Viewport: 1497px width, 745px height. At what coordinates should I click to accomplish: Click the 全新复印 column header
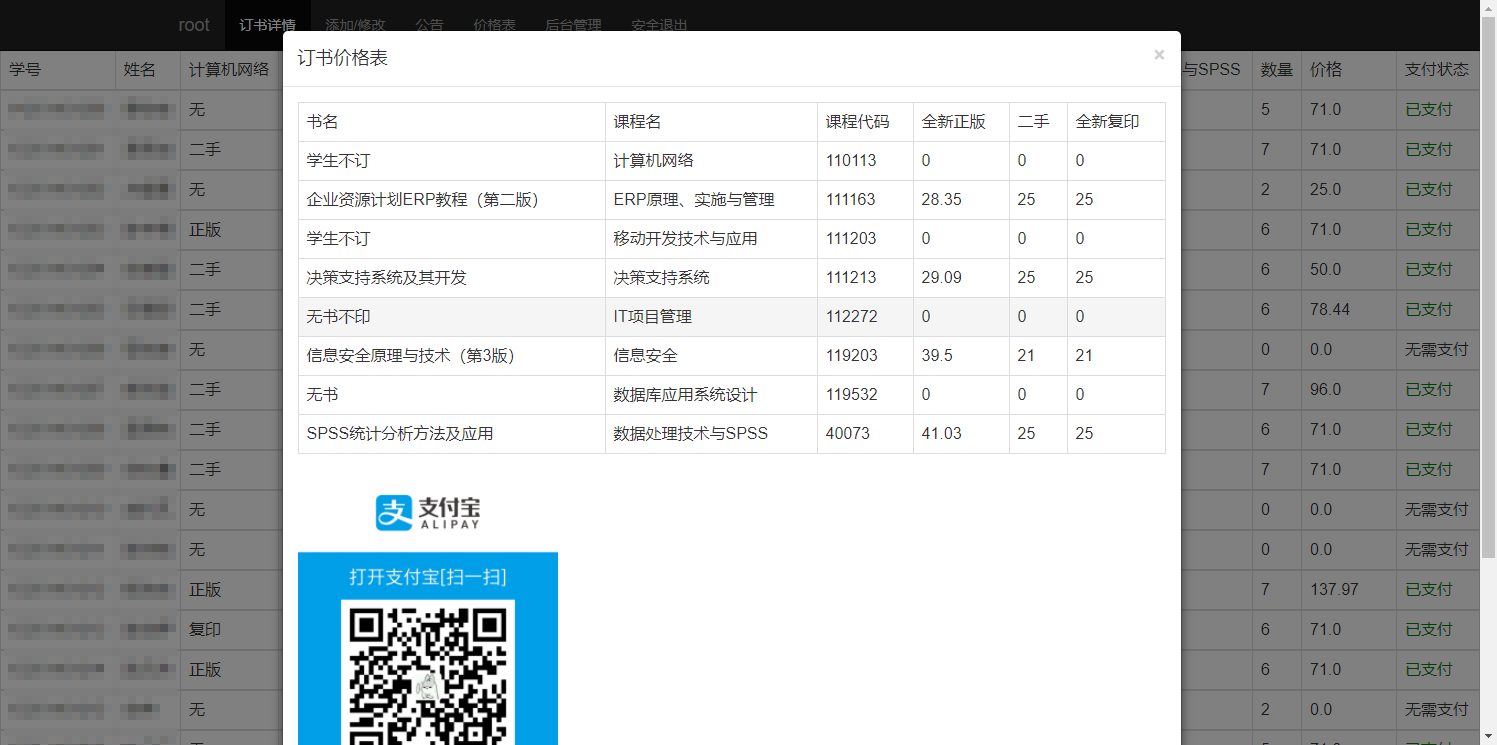[1107, 122]
